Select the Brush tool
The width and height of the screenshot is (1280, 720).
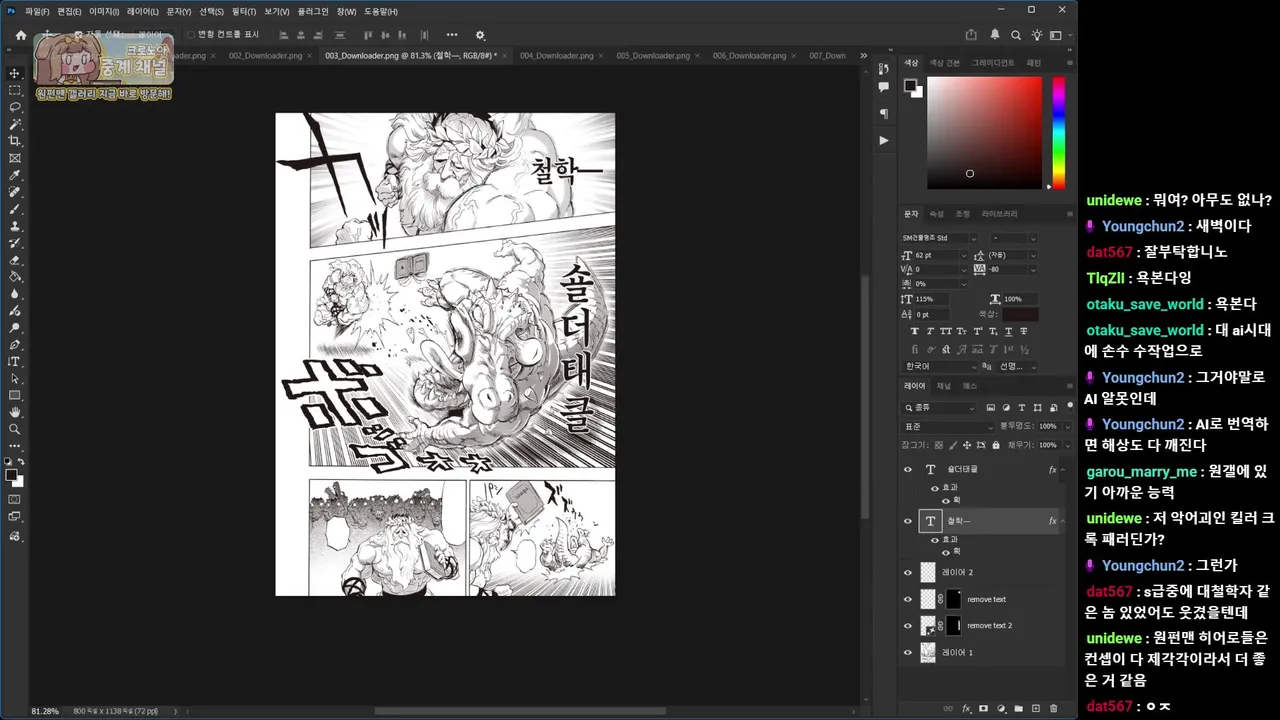coord(14,209)
